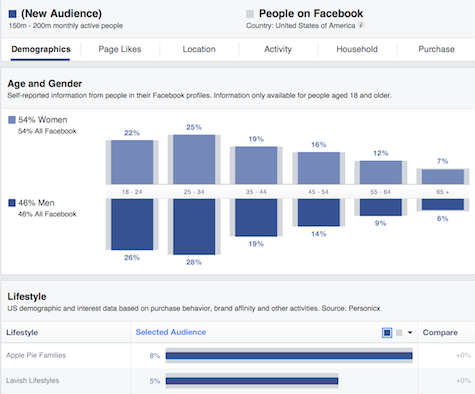The height and width of the screenshot is (394, 475).
Task: Sort by the Compare column header
Action: [x=440, y=332]
